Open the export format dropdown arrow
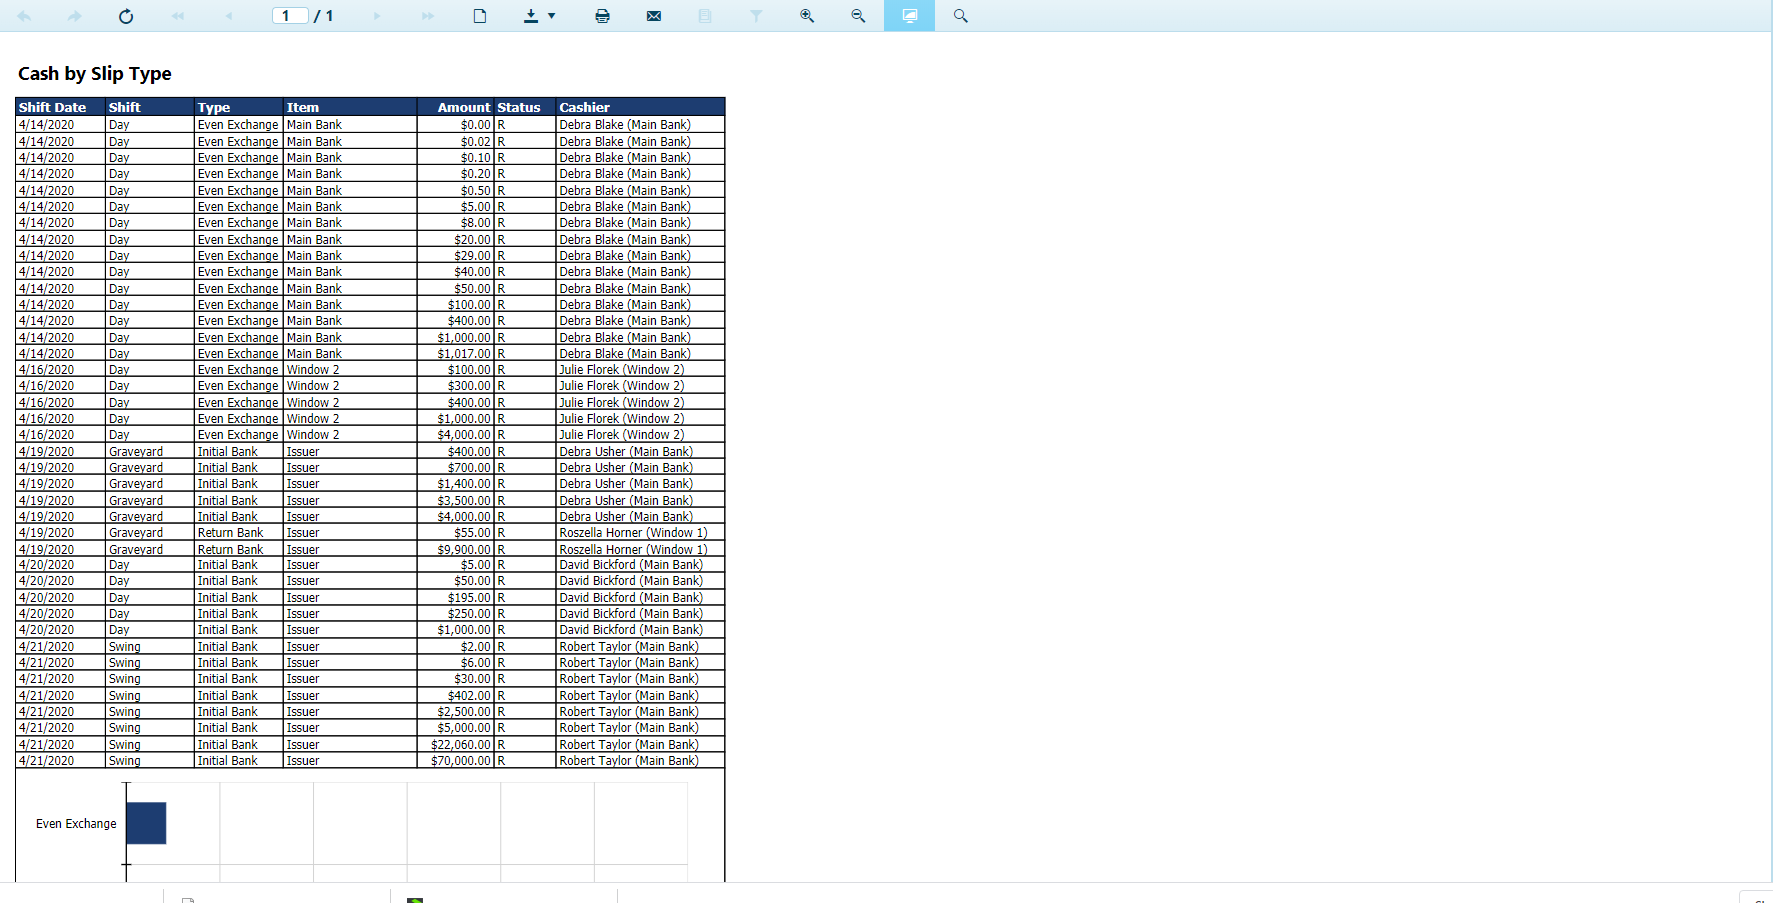 pos(552,16)
